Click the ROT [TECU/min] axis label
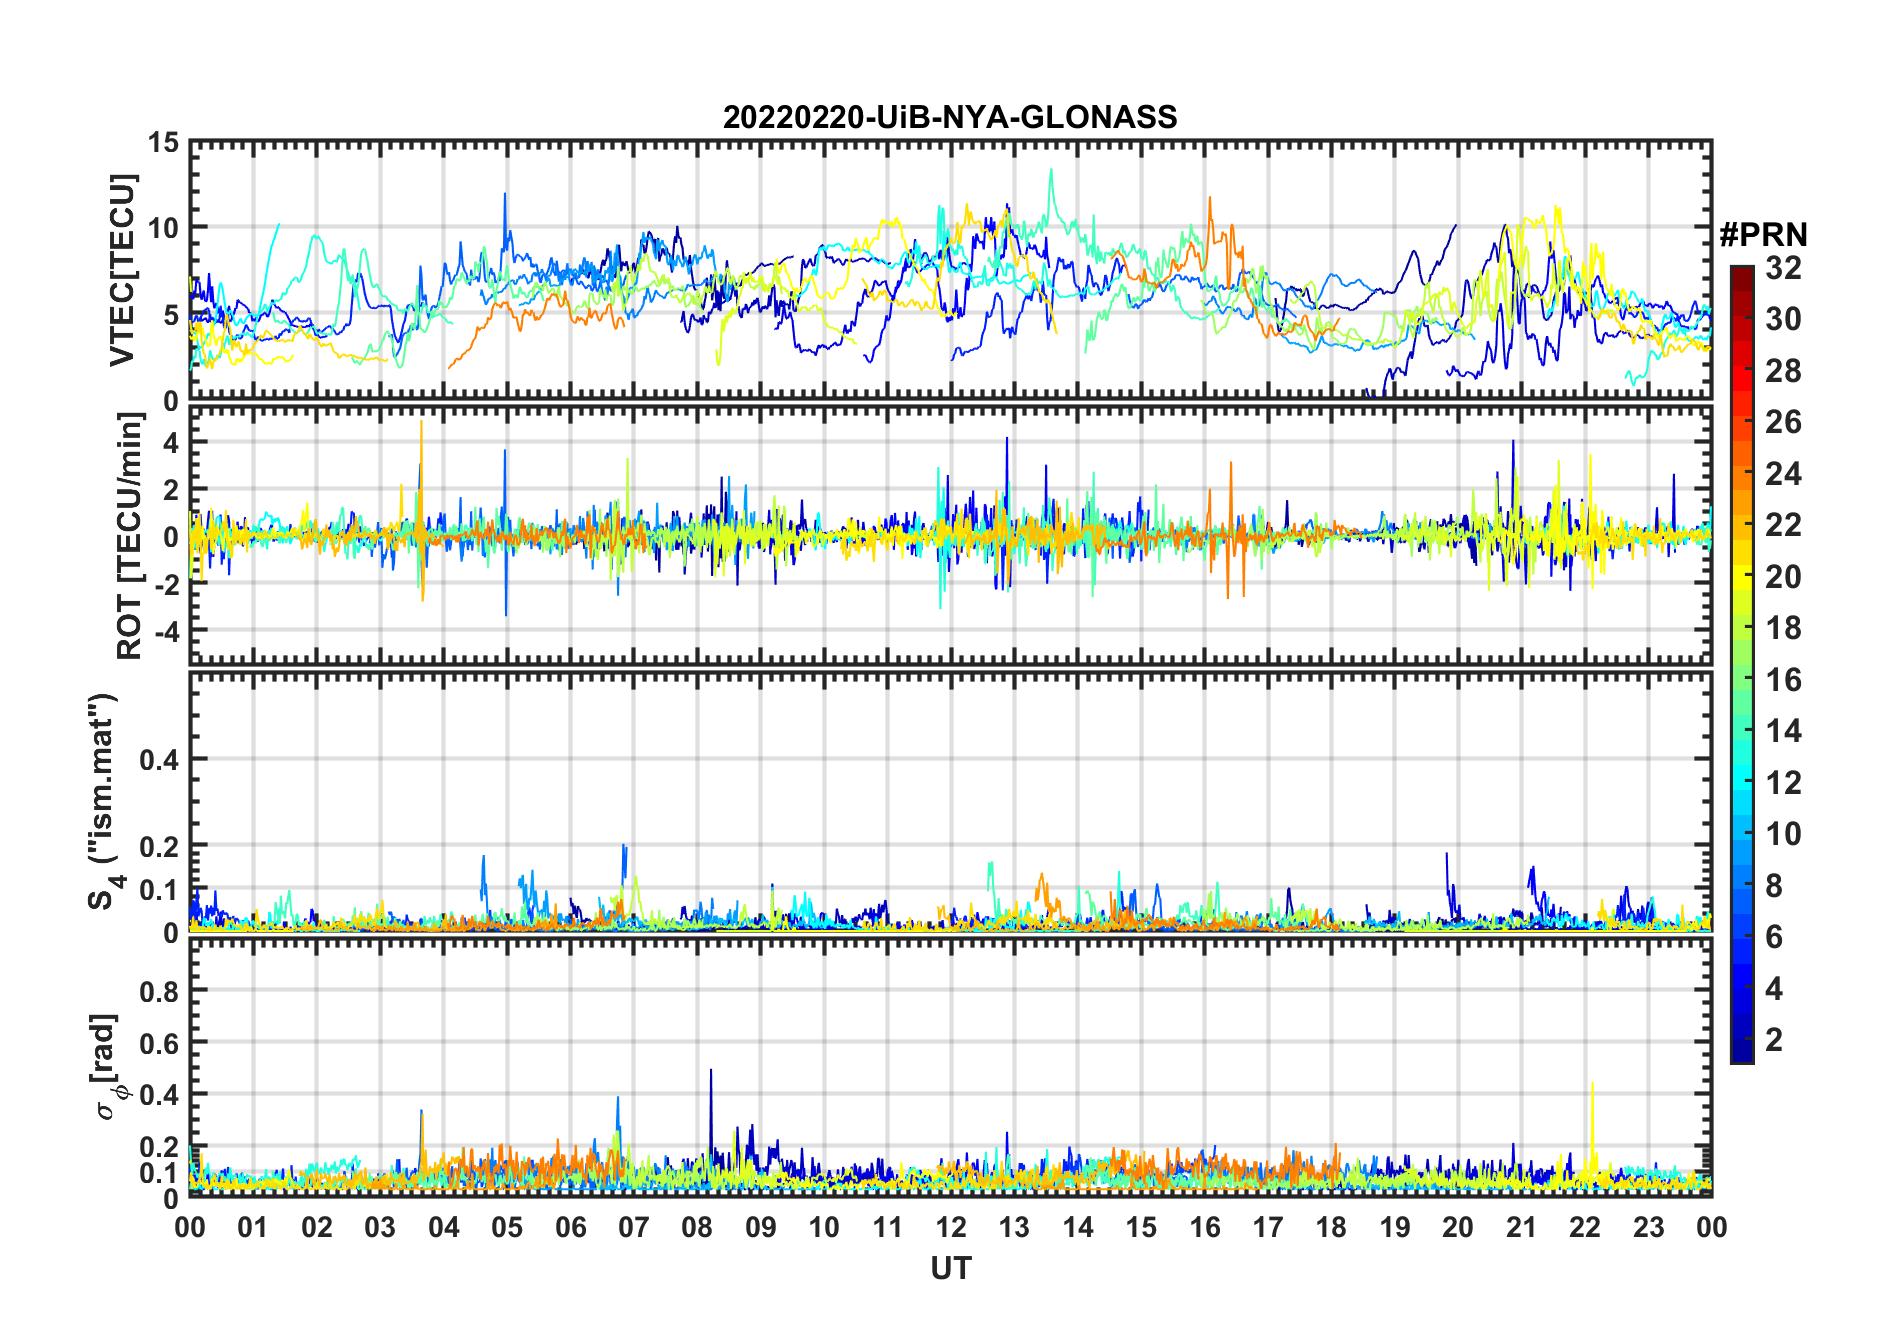 (130, 536)
